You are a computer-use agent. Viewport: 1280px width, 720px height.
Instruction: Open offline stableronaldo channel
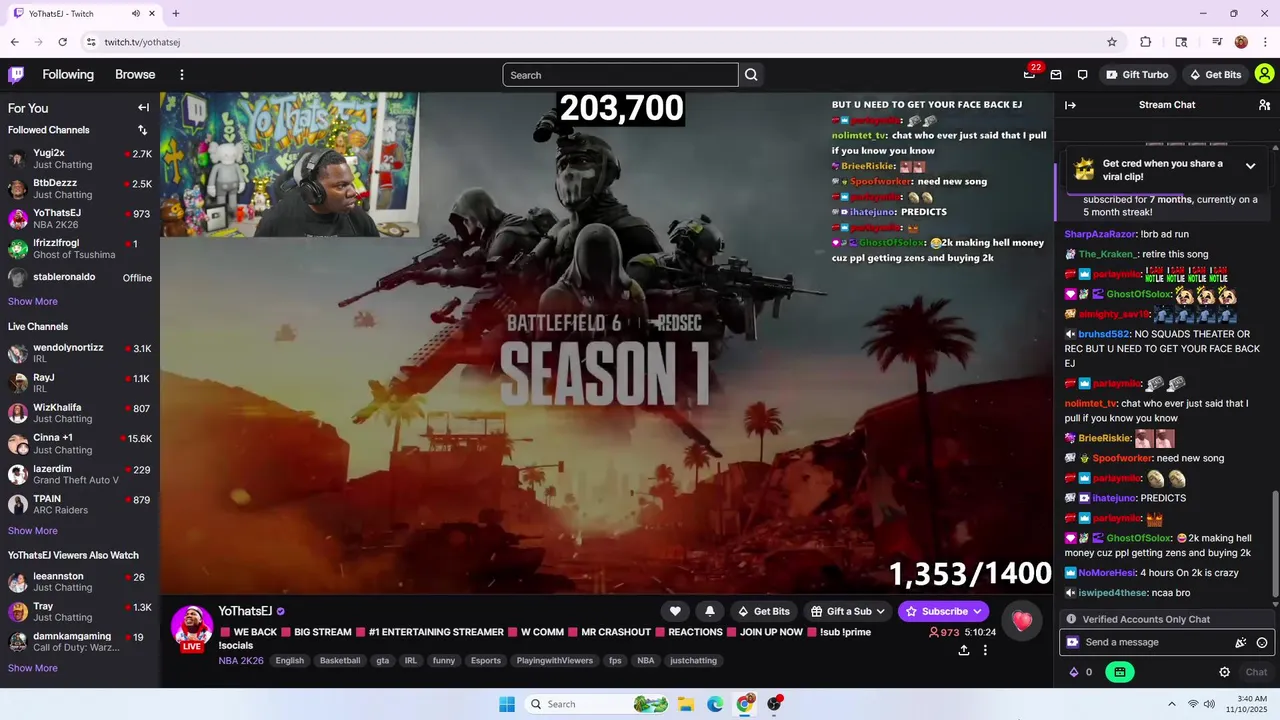tap(80, 277)
